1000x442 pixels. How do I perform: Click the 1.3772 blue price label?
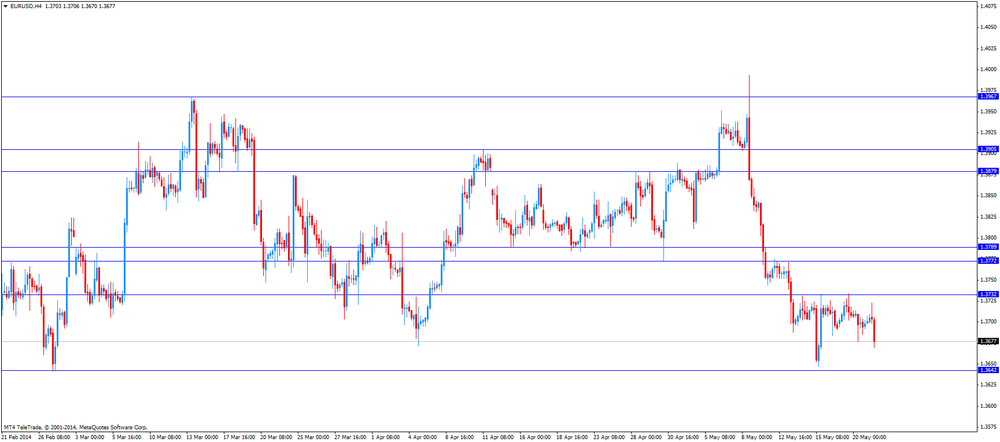(988, 261)
